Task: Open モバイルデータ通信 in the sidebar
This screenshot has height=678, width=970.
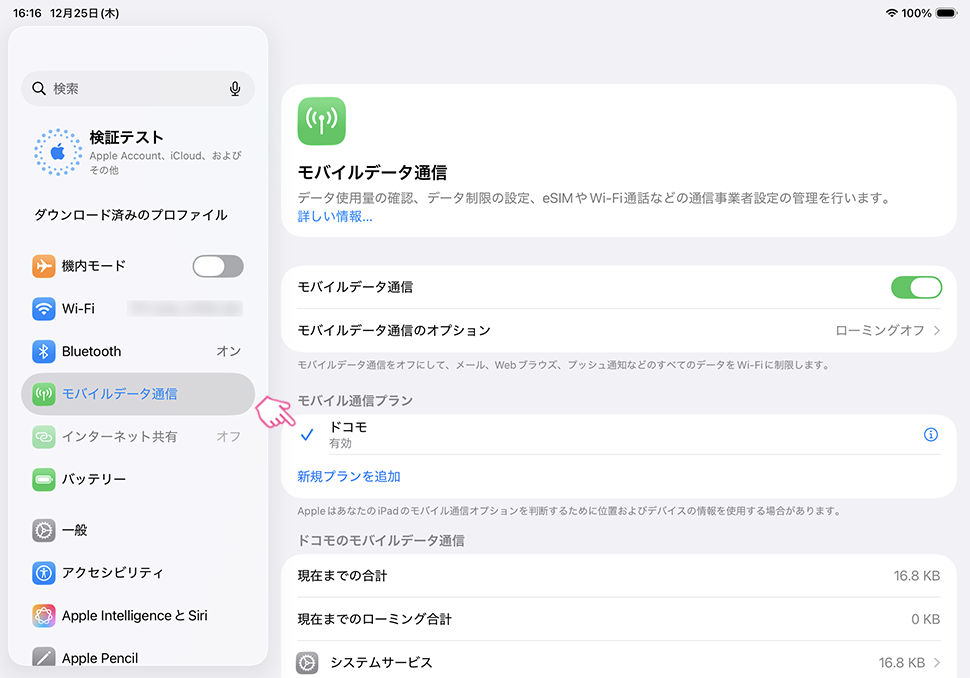Action: pyautogui.click(x=138, y=394)
